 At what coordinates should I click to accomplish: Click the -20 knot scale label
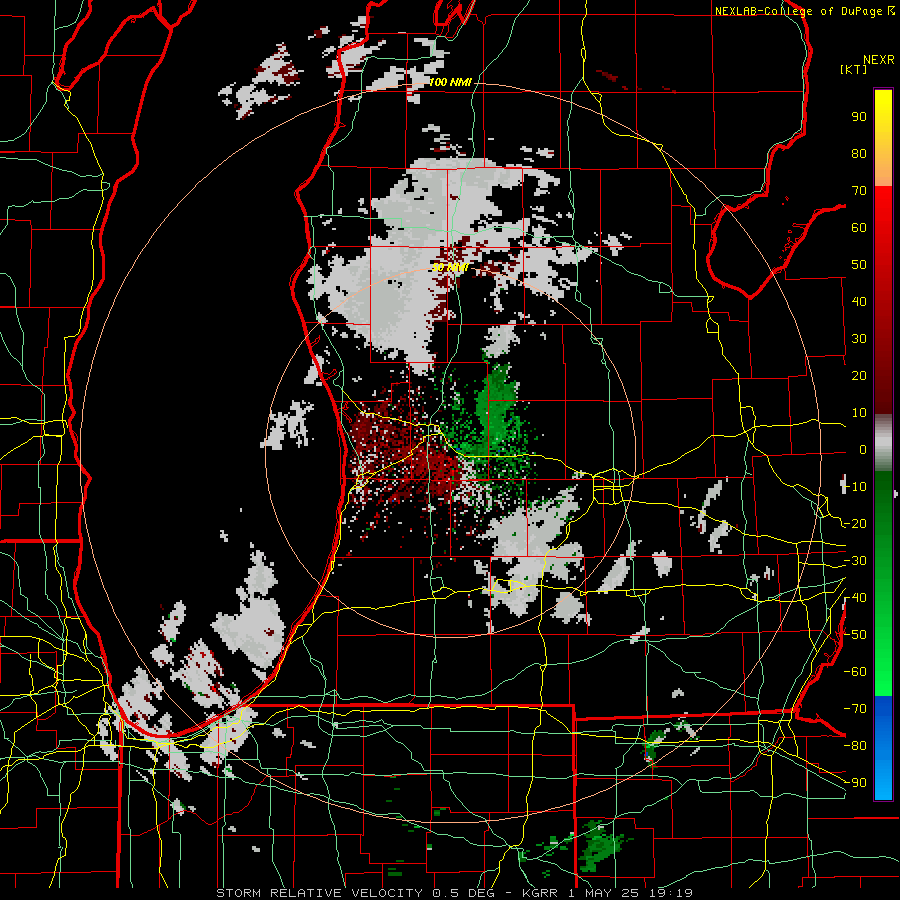pyautogui.click(x=855, y=524)
